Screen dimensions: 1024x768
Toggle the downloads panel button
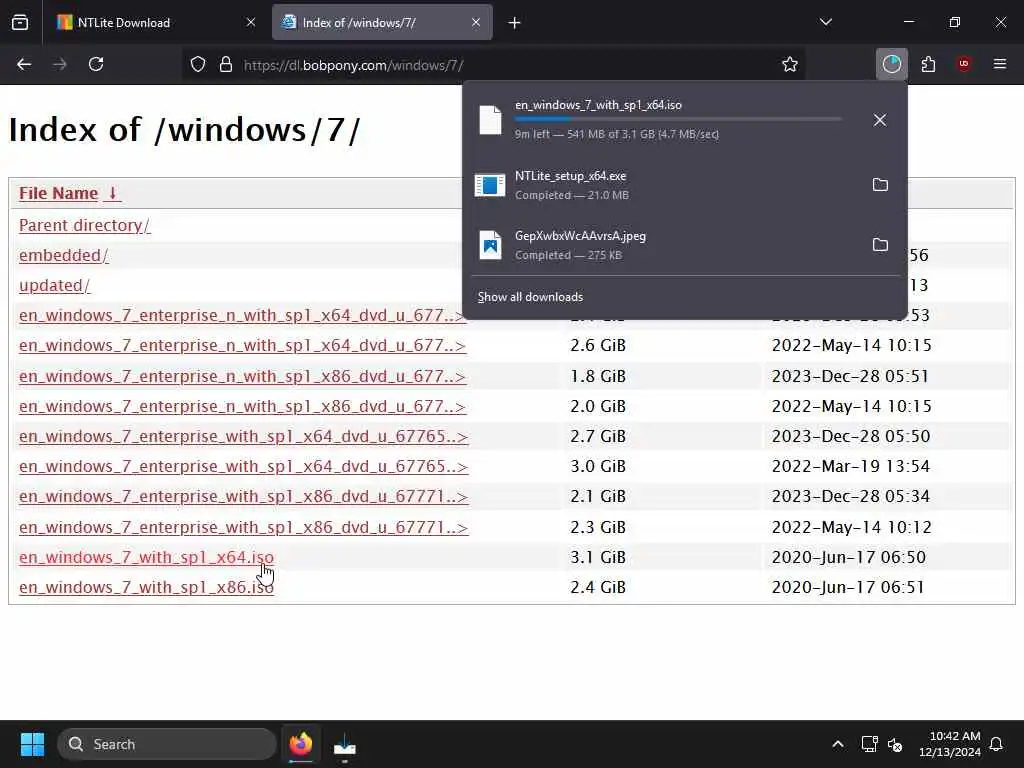891,64
